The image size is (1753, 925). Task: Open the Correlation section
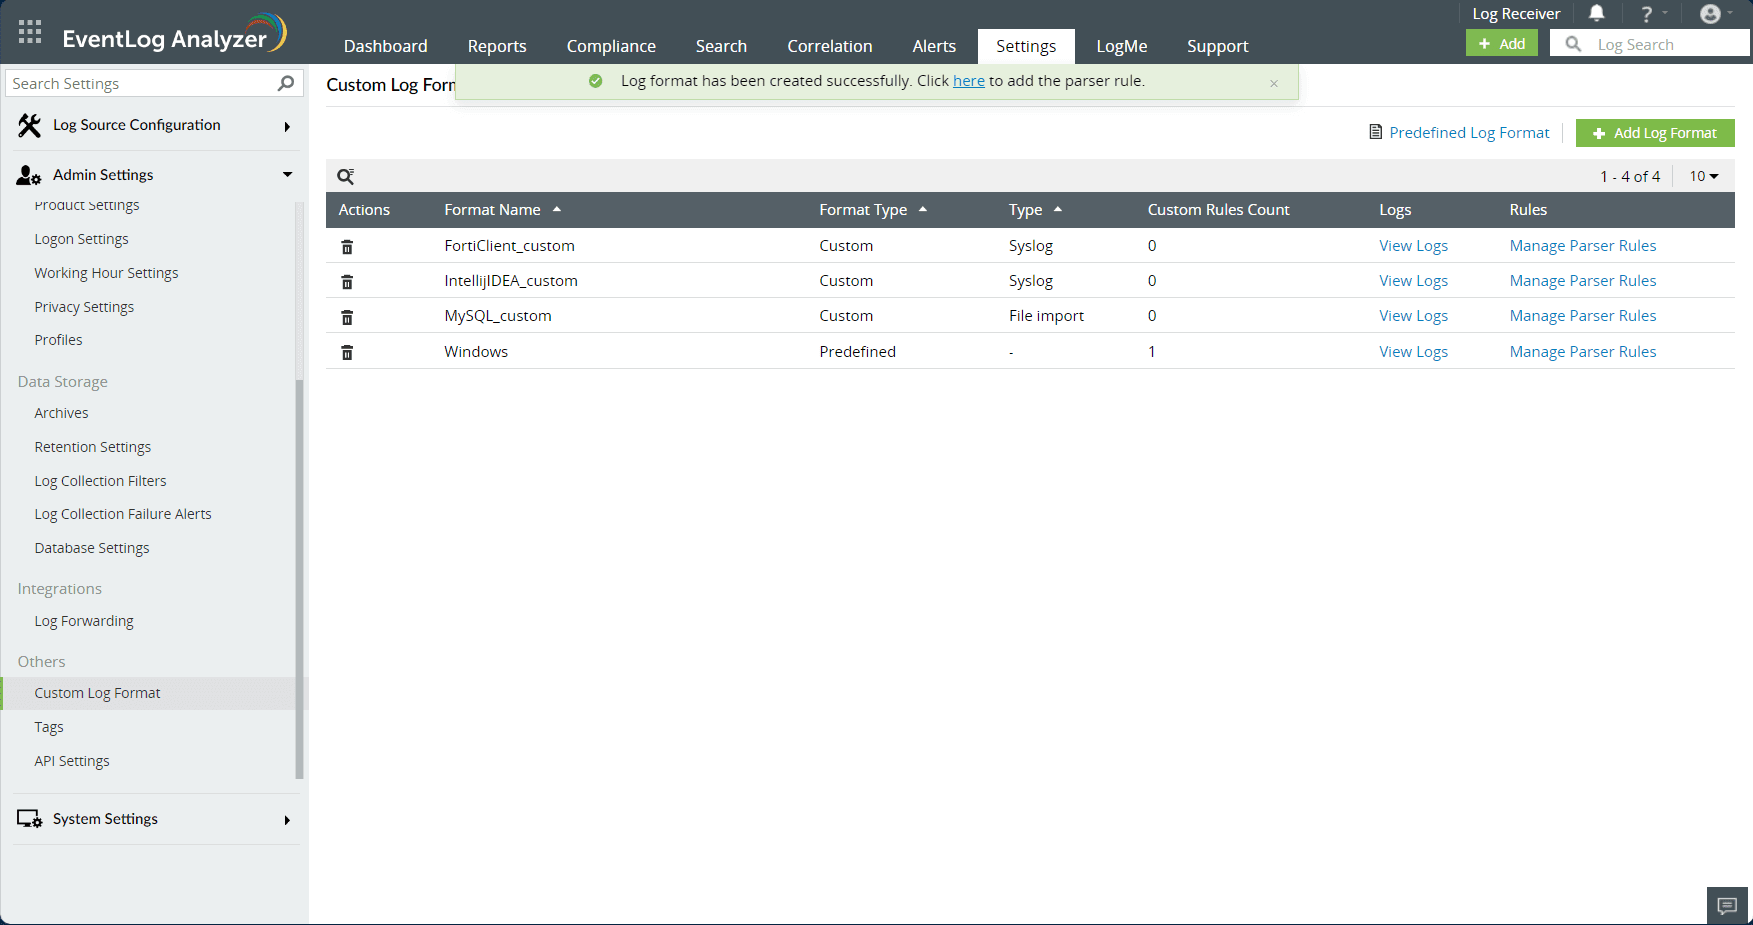pos(829,46)
